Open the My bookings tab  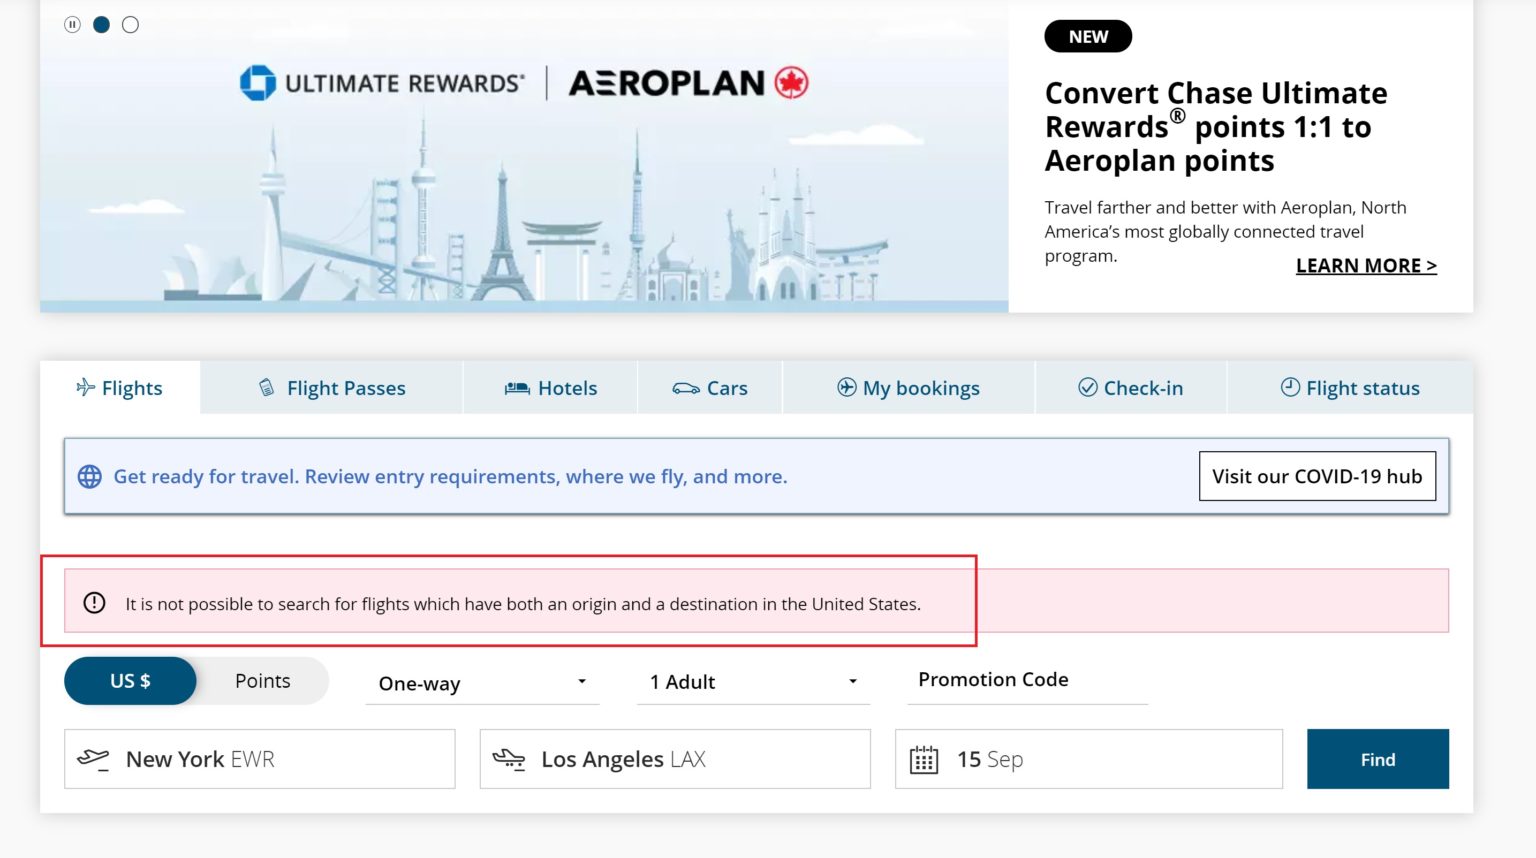tap(907, 388)
